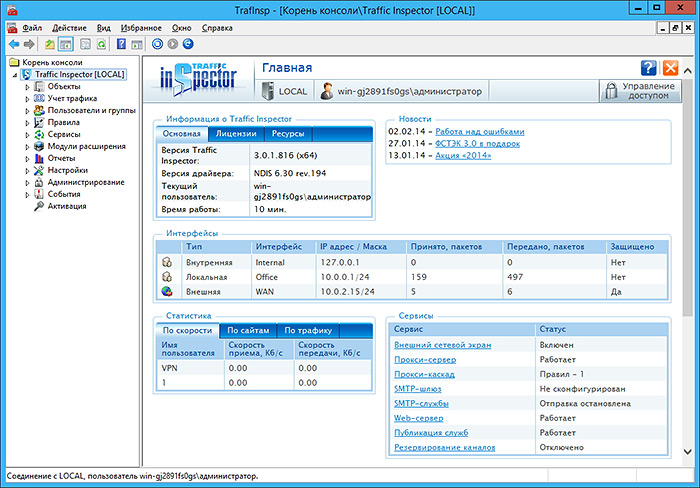Toggle the show/hide console tree toolbar icon
700x488 pixels.
click(x=66, y=44)
